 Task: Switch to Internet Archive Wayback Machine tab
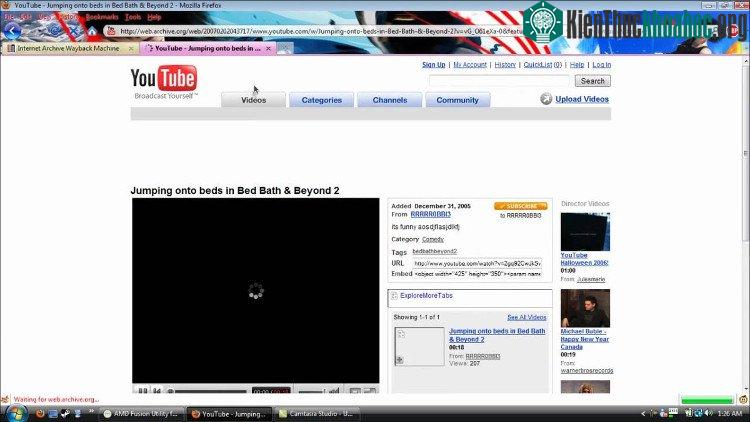click(x=70, y=48)
